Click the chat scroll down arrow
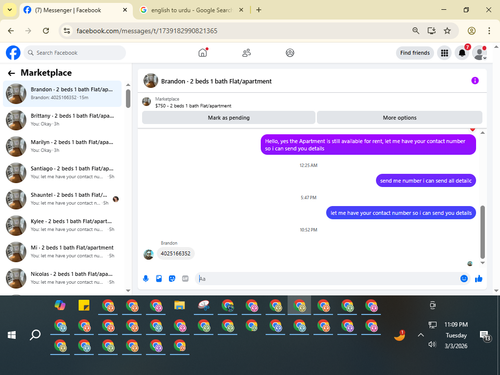Viewport: 500px width, 375px height. 482,263
